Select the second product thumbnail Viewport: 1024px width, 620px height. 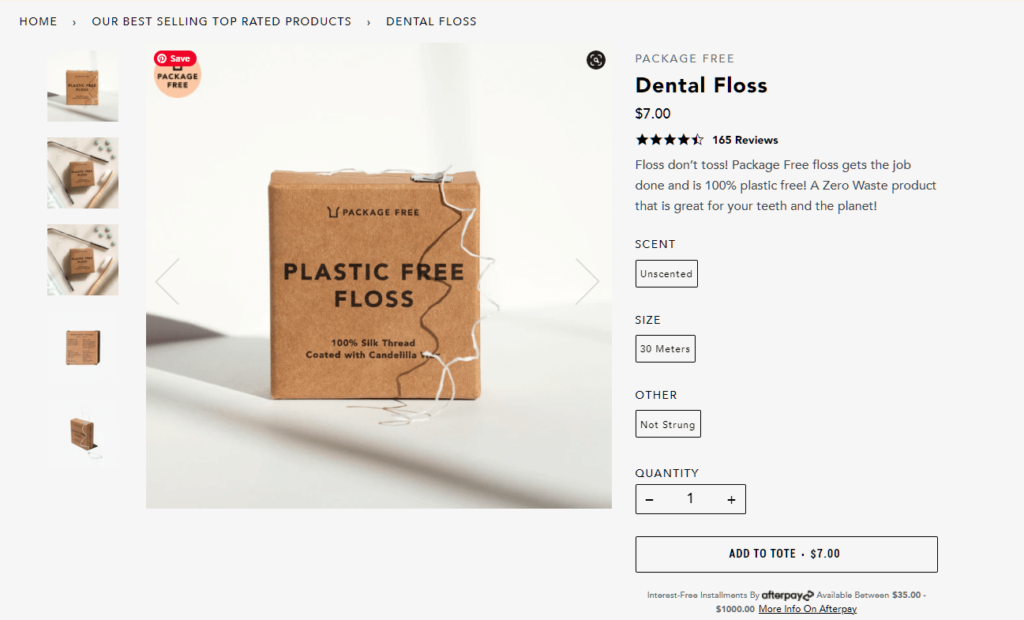pyautogui.click(x=82, y=173)
